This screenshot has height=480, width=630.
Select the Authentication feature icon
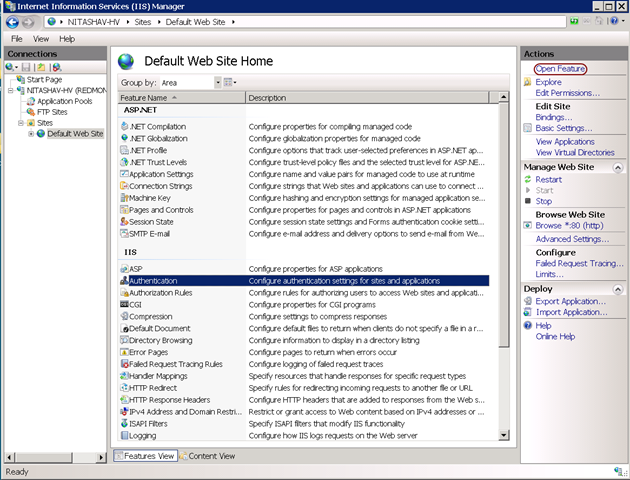[125, 280]
